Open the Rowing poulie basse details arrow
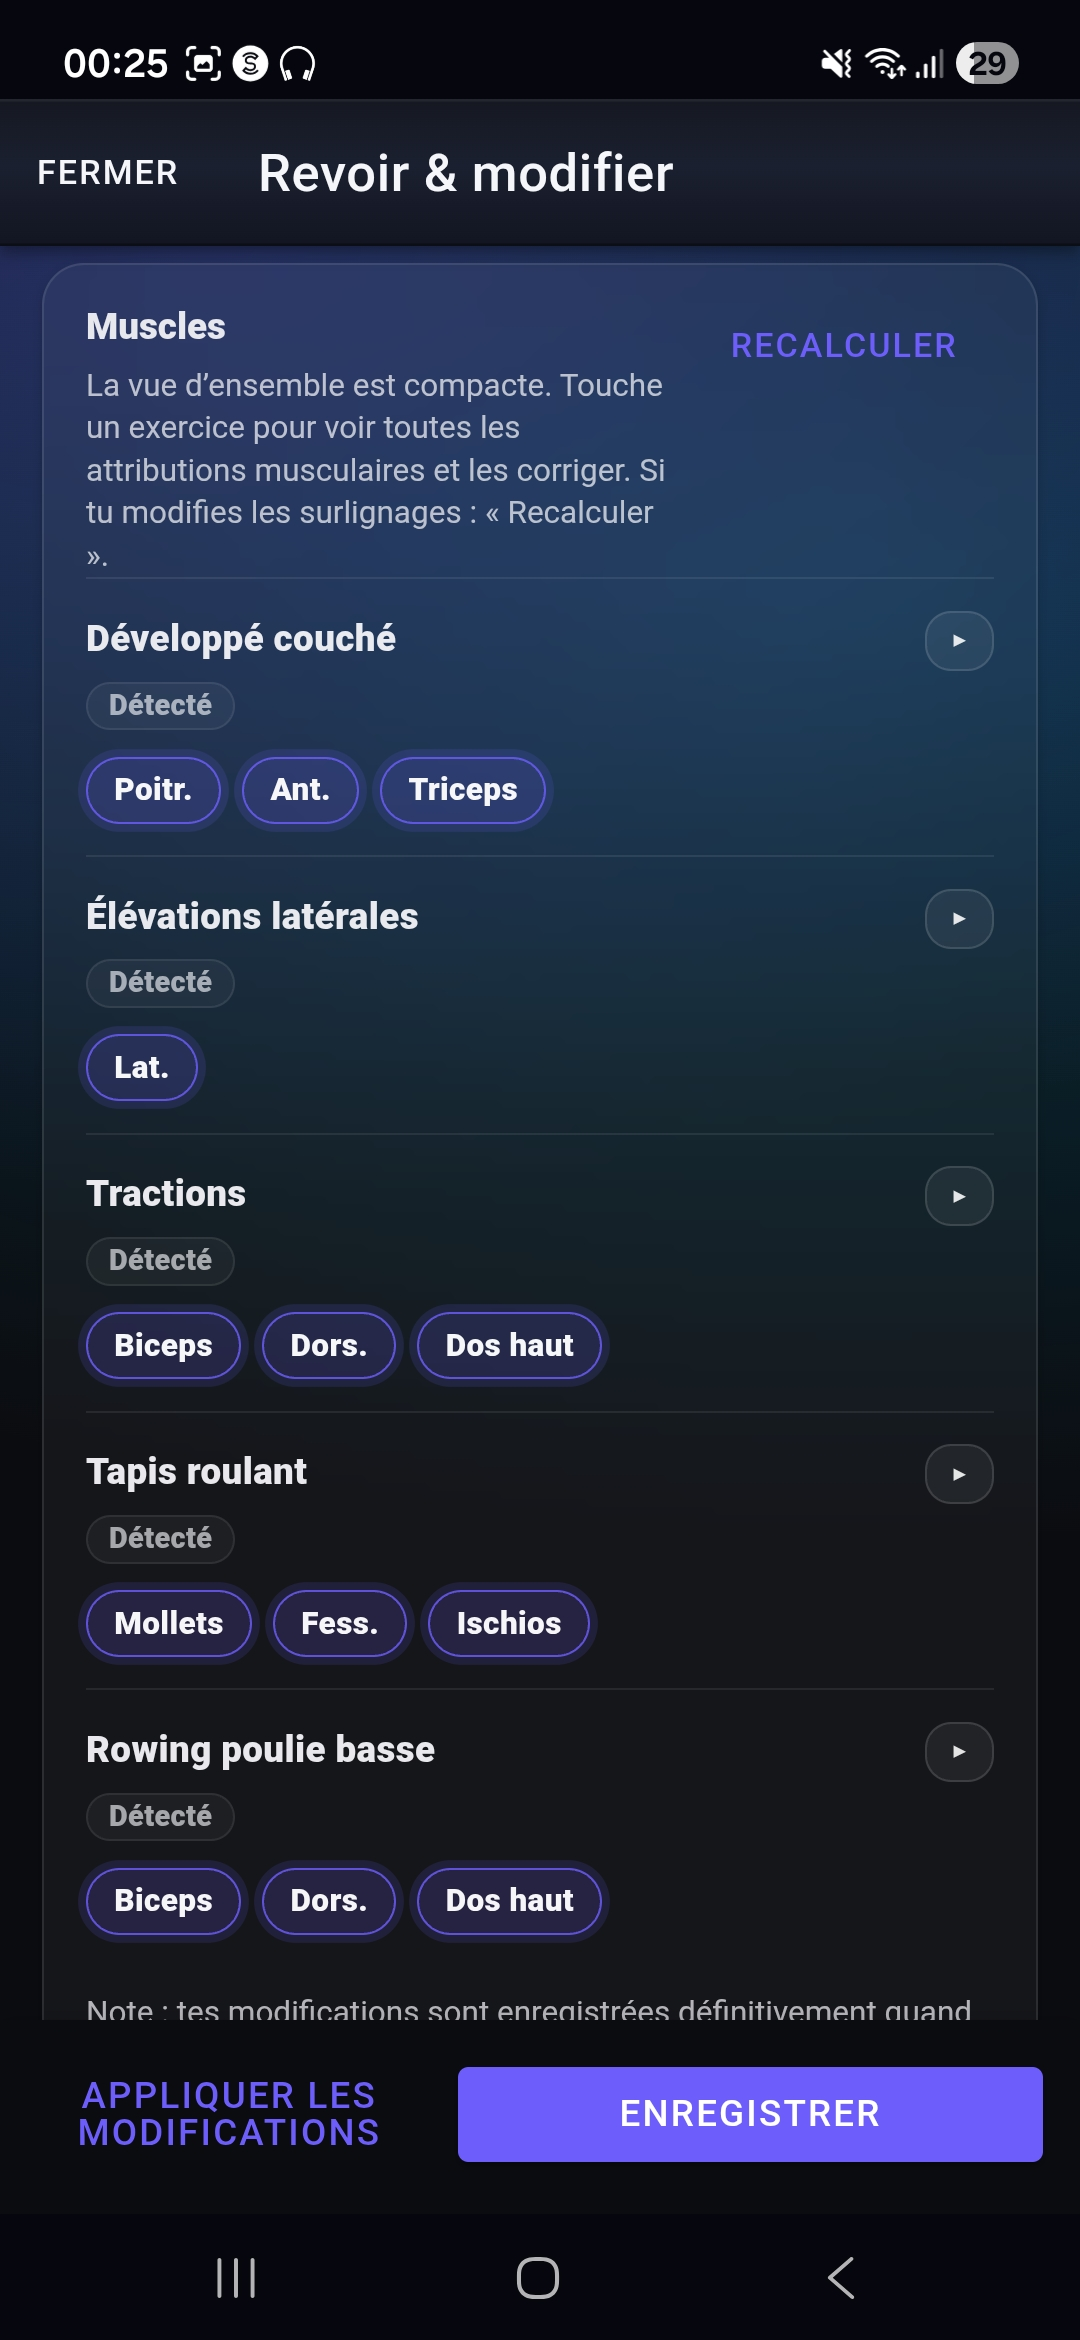1080x2340 pixels. click(959, 1752)
